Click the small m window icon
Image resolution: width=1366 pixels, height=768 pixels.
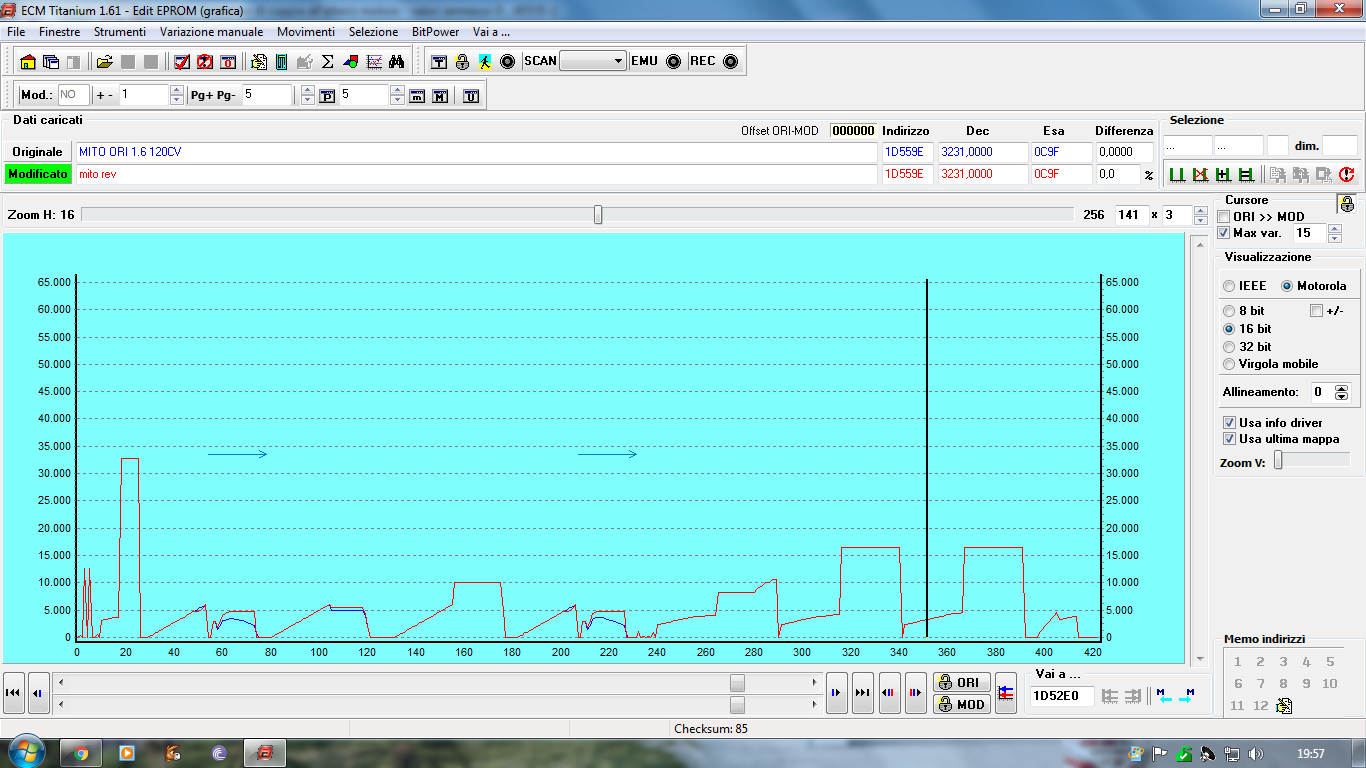point(417,96)
